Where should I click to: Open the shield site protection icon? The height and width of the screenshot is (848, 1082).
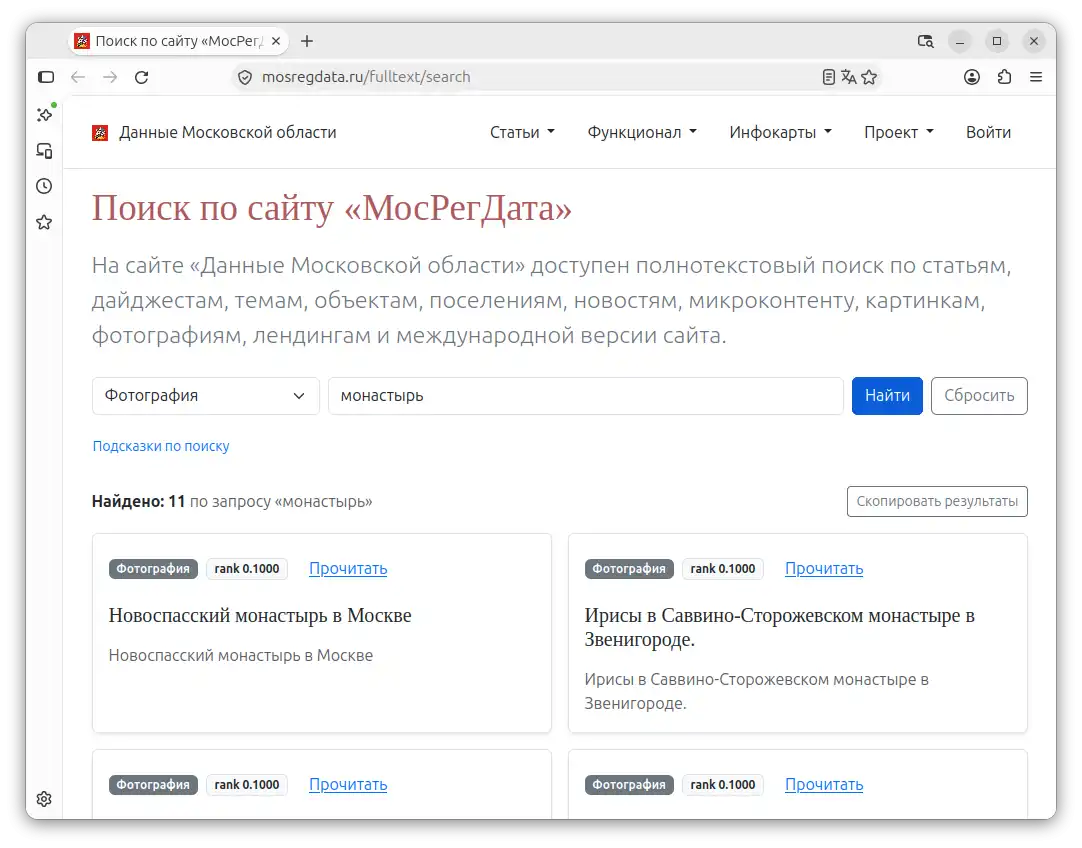[x=245, y=77]
